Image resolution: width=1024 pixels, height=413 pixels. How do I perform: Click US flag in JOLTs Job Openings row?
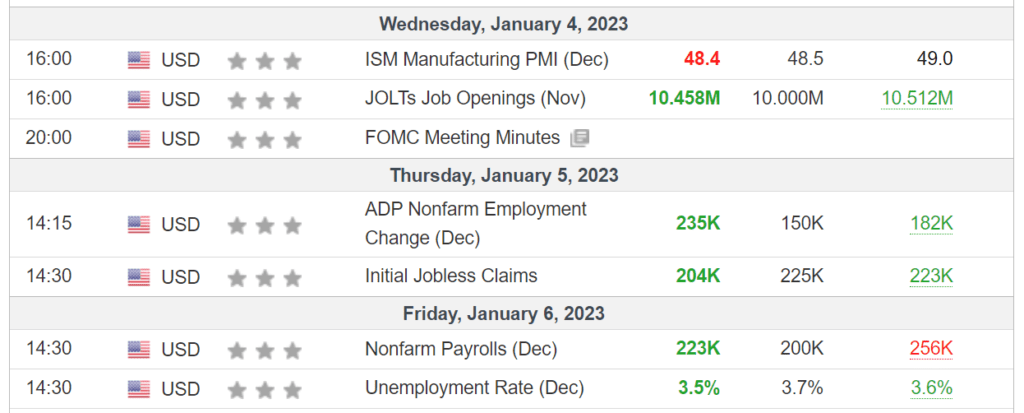[138, 99]
